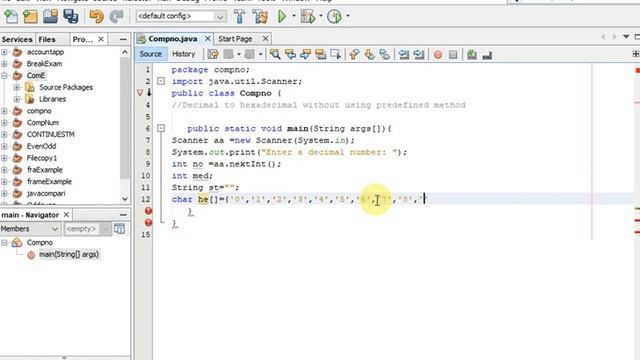Click the Find Selection magnifier icon

click(x=275, y=54)
